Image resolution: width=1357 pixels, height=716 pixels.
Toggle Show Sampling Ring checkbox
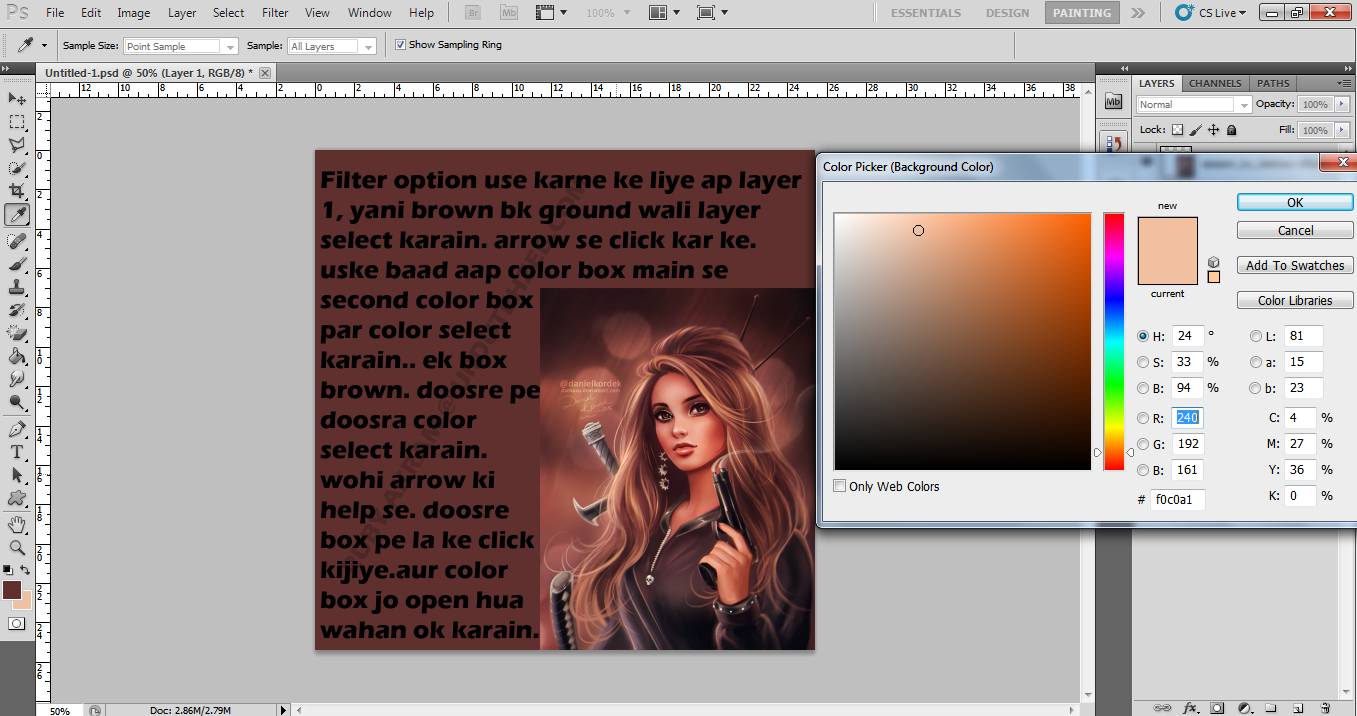tap(401, 45)
